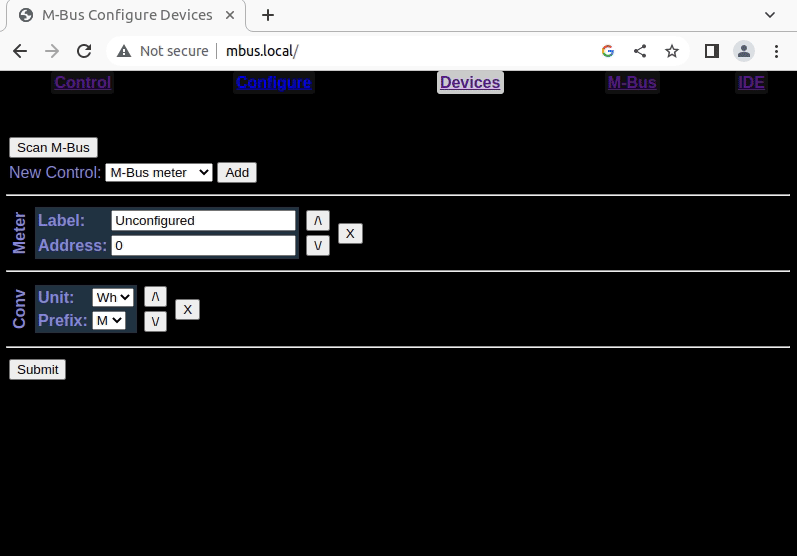Open the IDE page link

[751, 82]
